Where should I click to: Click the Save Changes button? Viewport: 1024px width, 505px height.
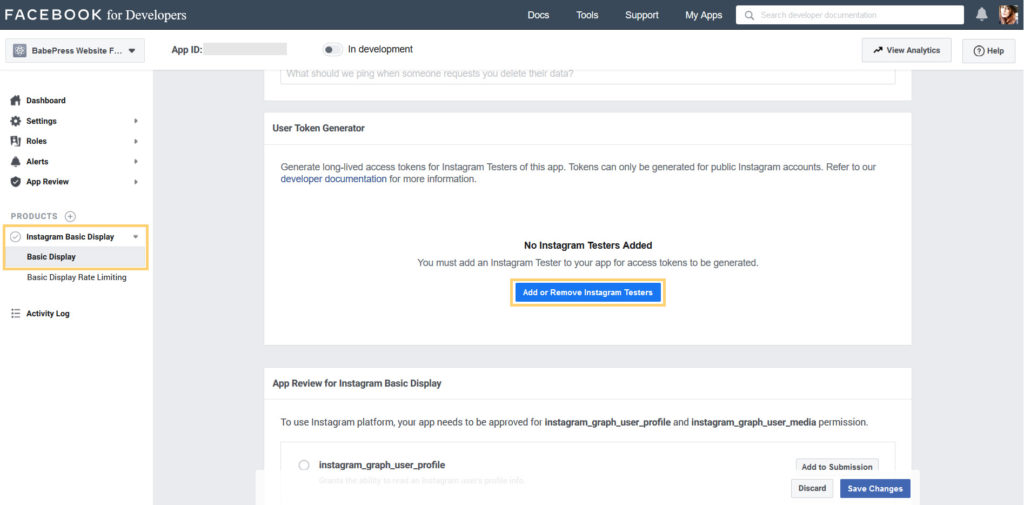pos(874,488)
